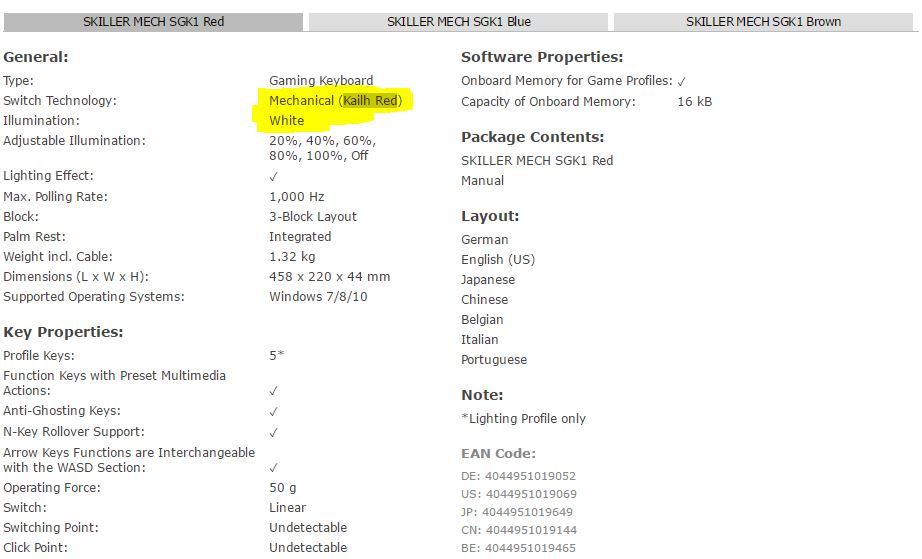Click the 'Weight incl. Cable:' label
This screenshot has height=559, width=922.
pyautogui.click(x=58, y=257)
